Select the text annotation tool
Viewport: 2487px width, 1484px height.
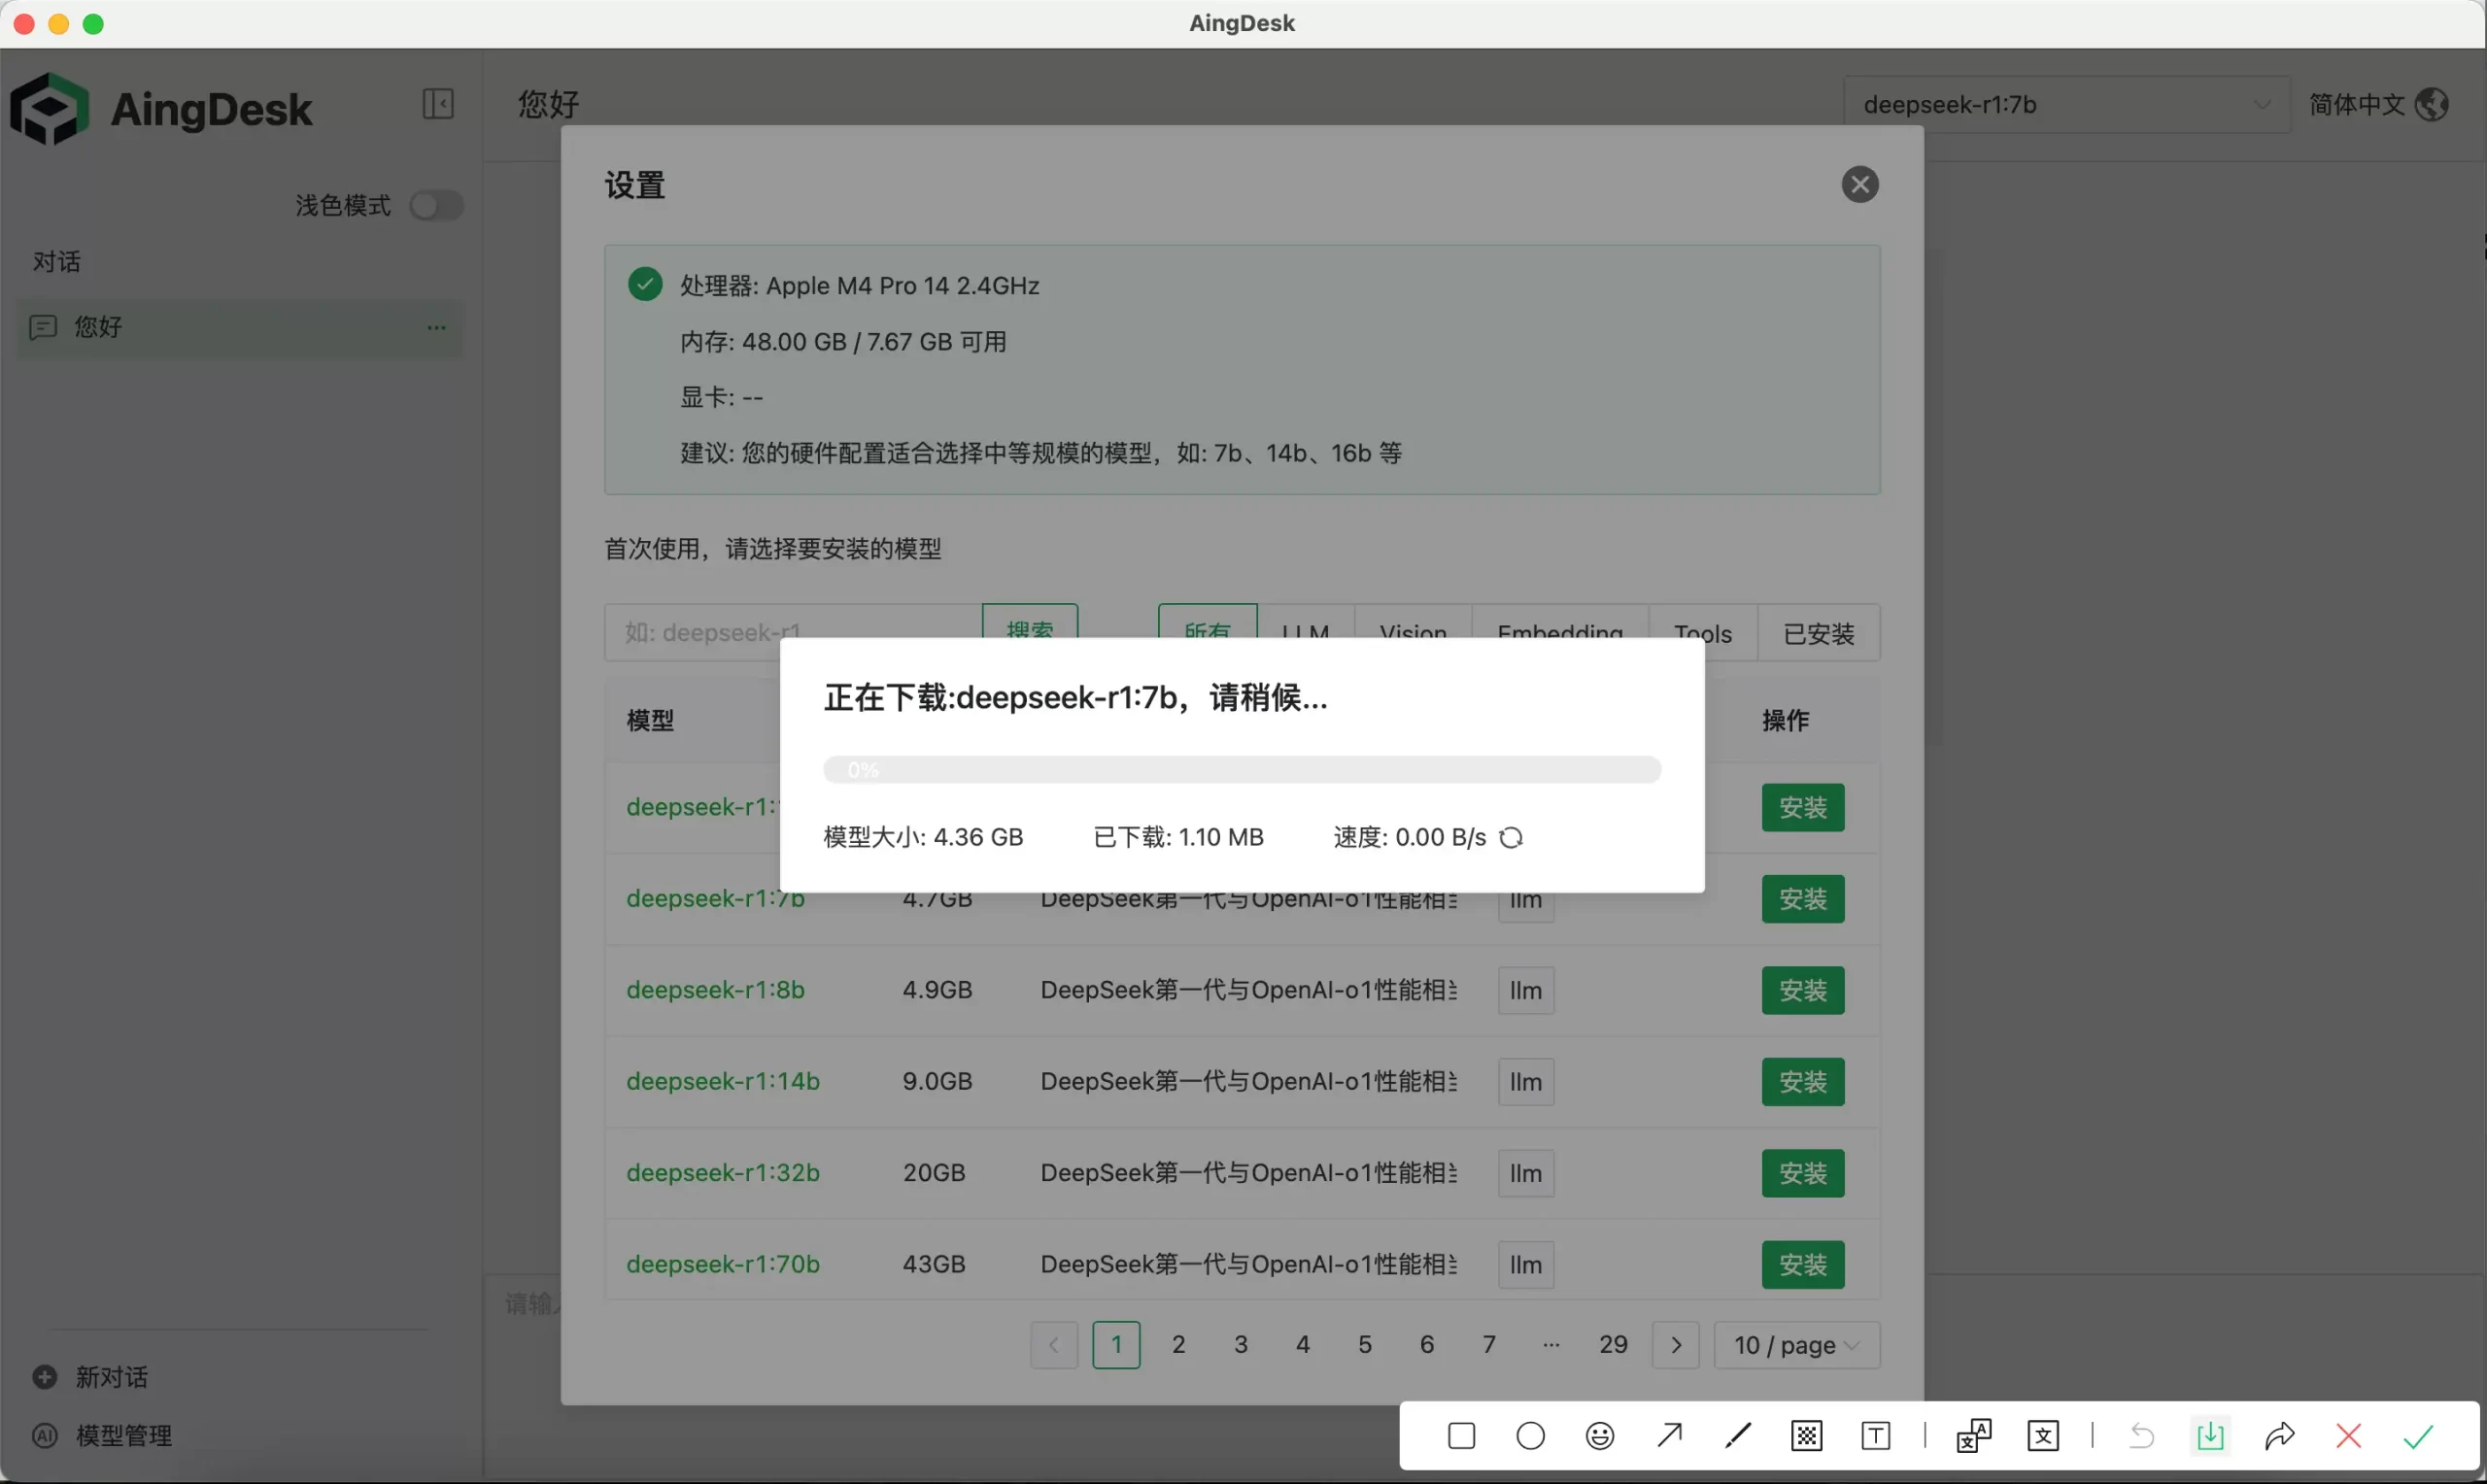(x=1875, y=1436)
